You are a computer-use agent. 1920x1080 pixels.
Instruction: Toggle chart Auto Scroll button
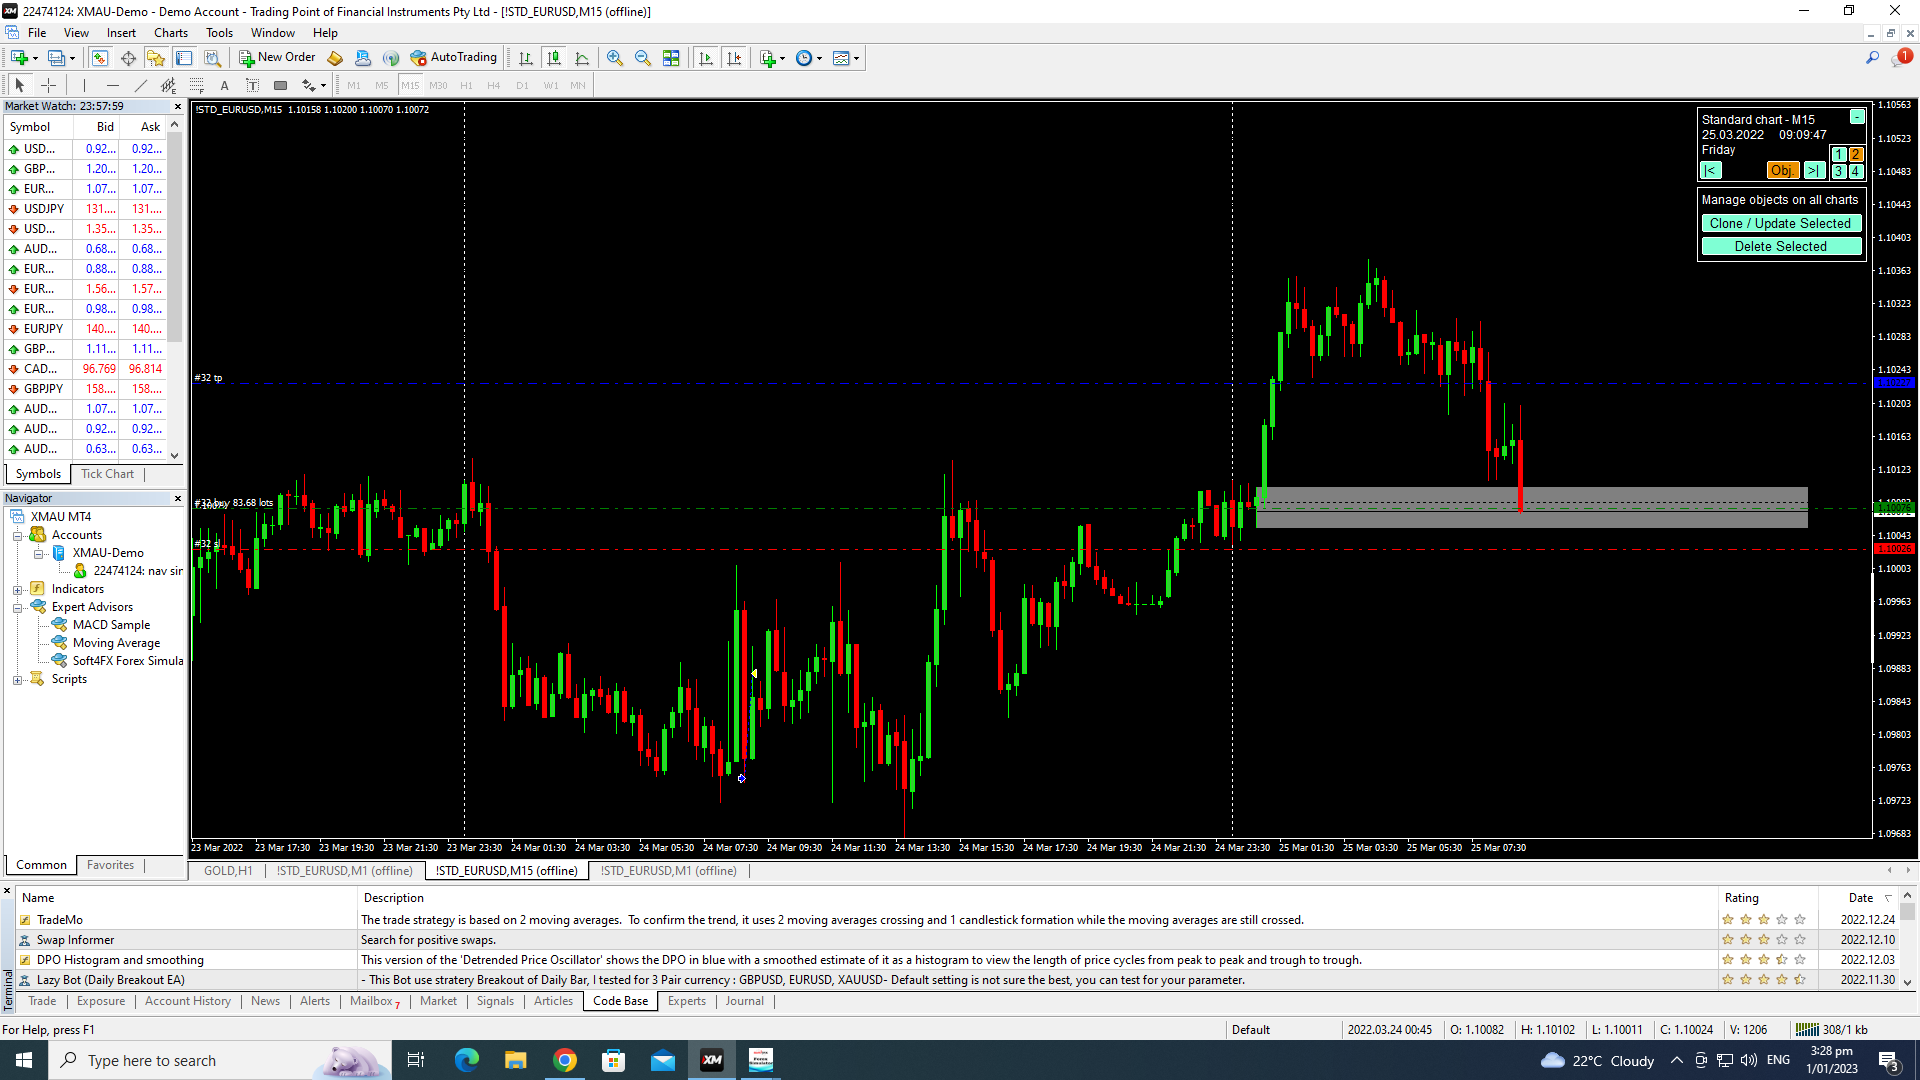706,58
